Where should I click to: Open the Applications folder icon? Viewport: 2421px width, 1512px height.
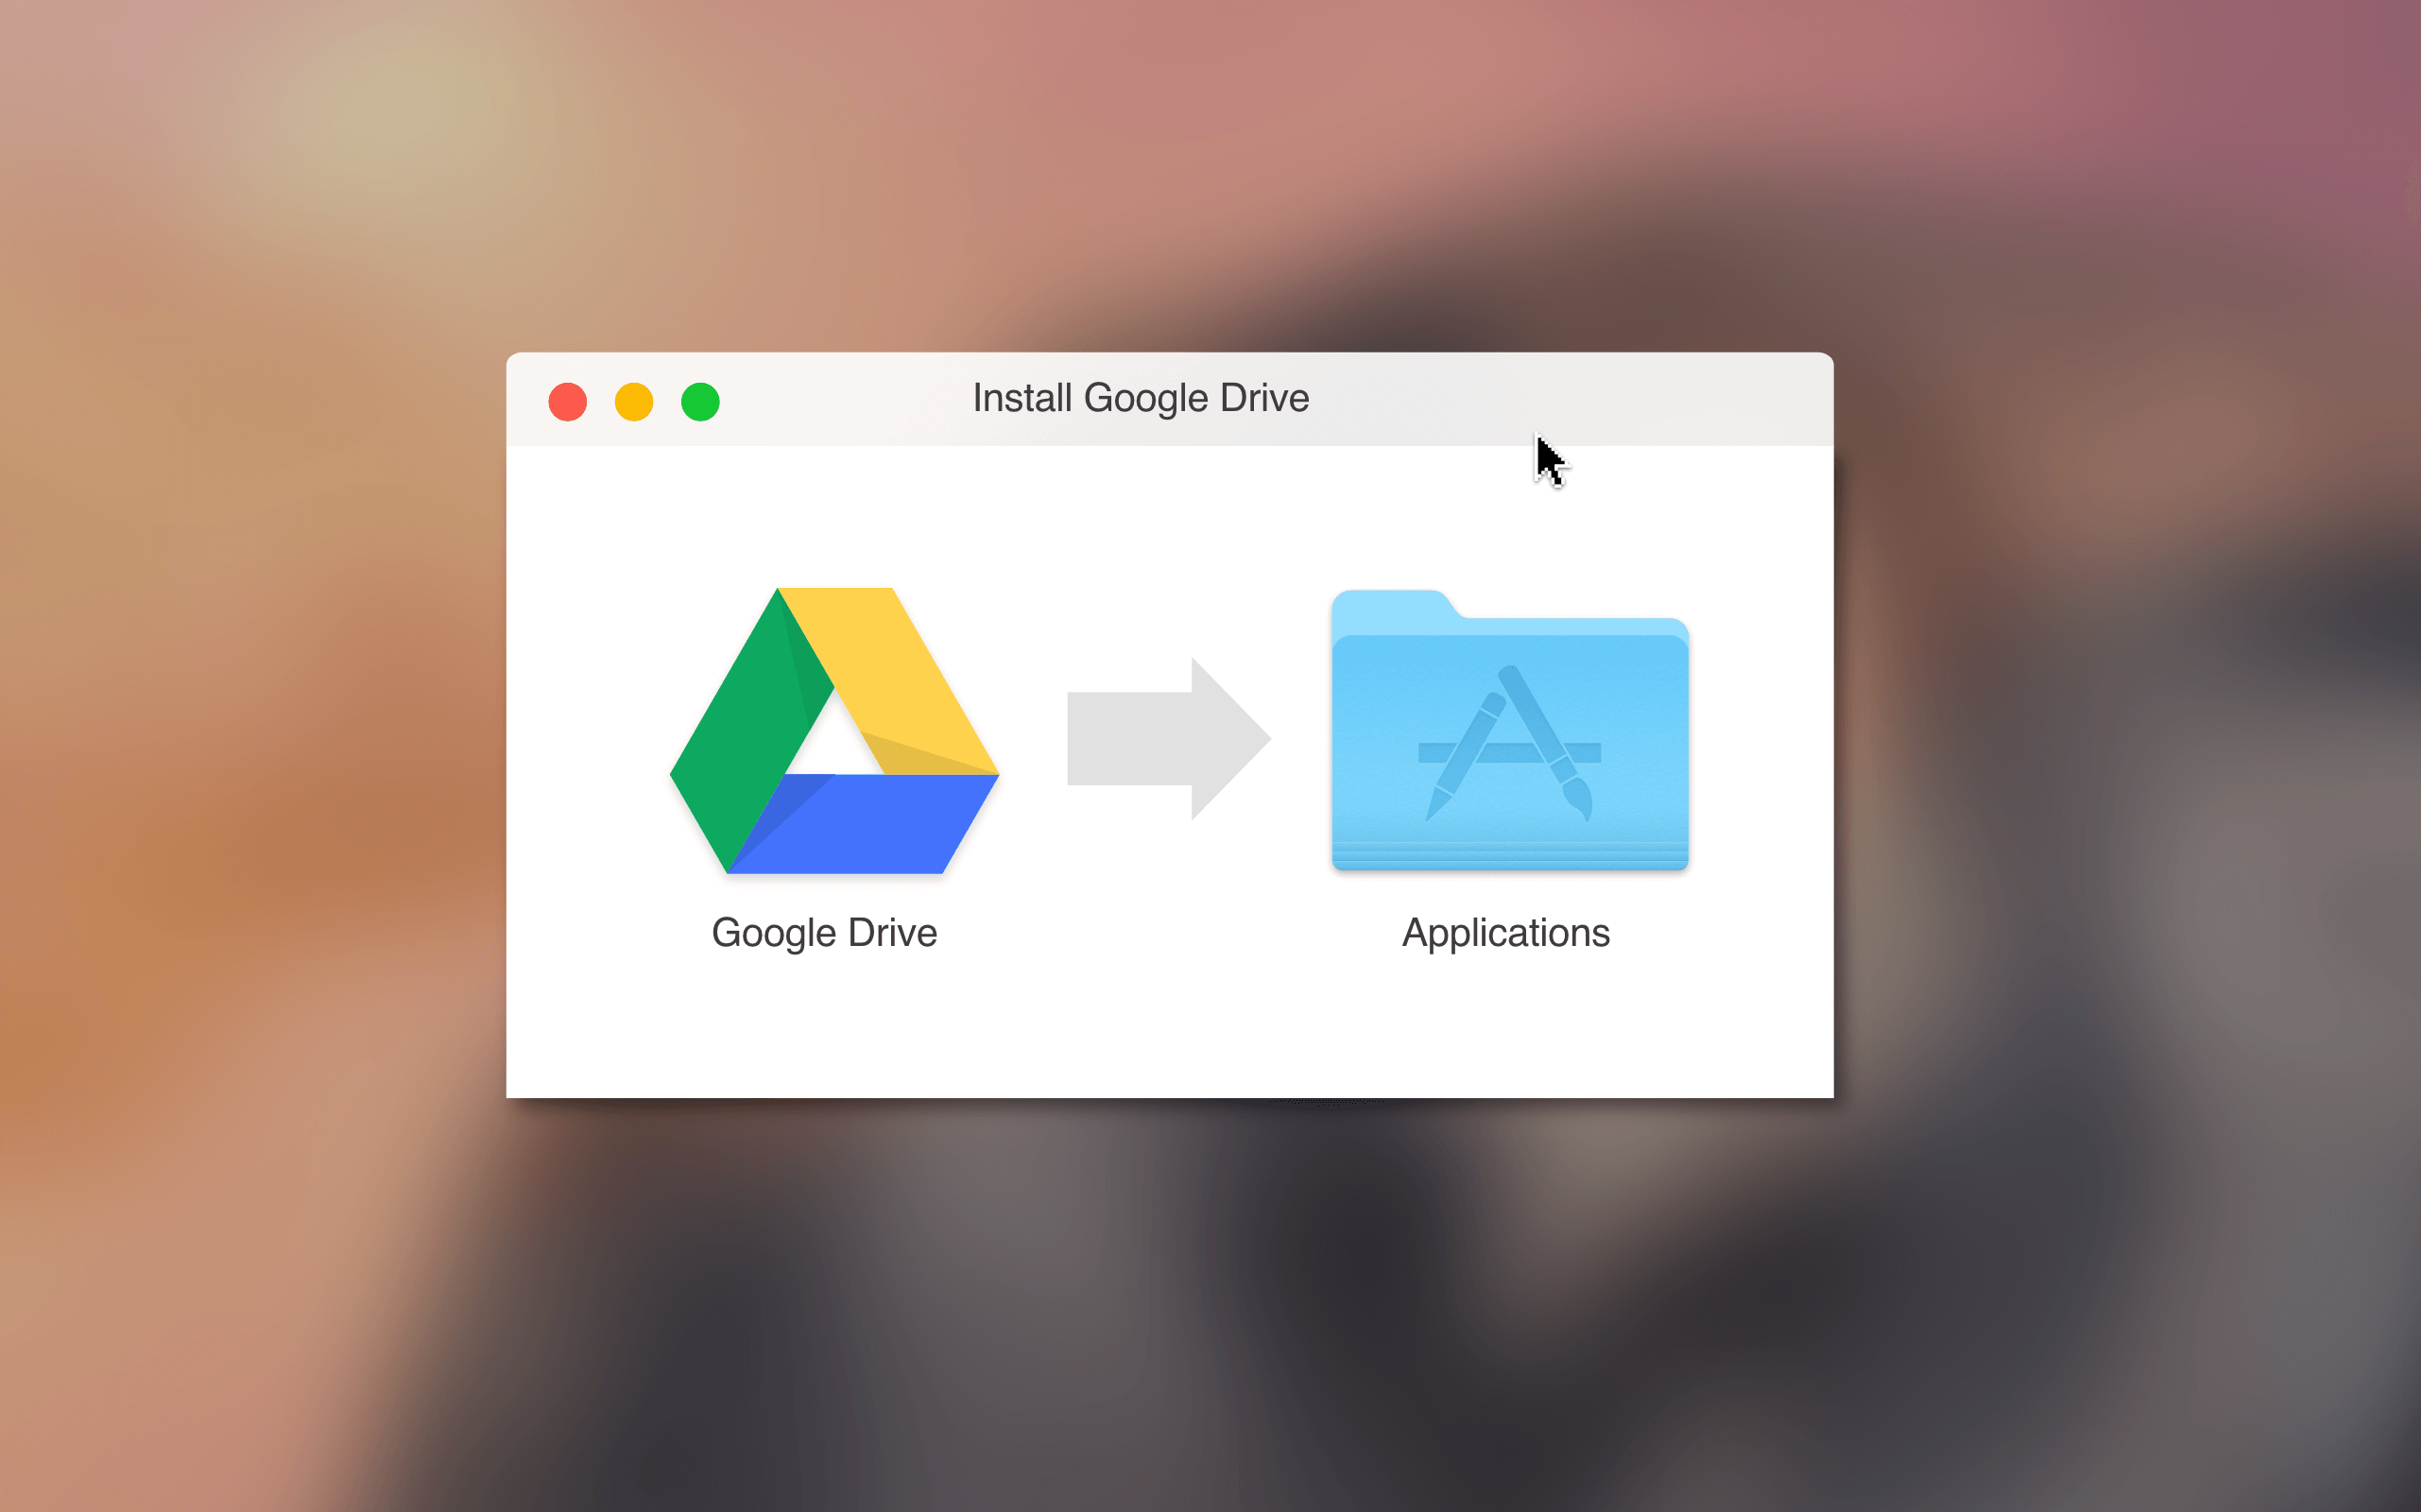pyautogui.click(x=1510, y=730)
